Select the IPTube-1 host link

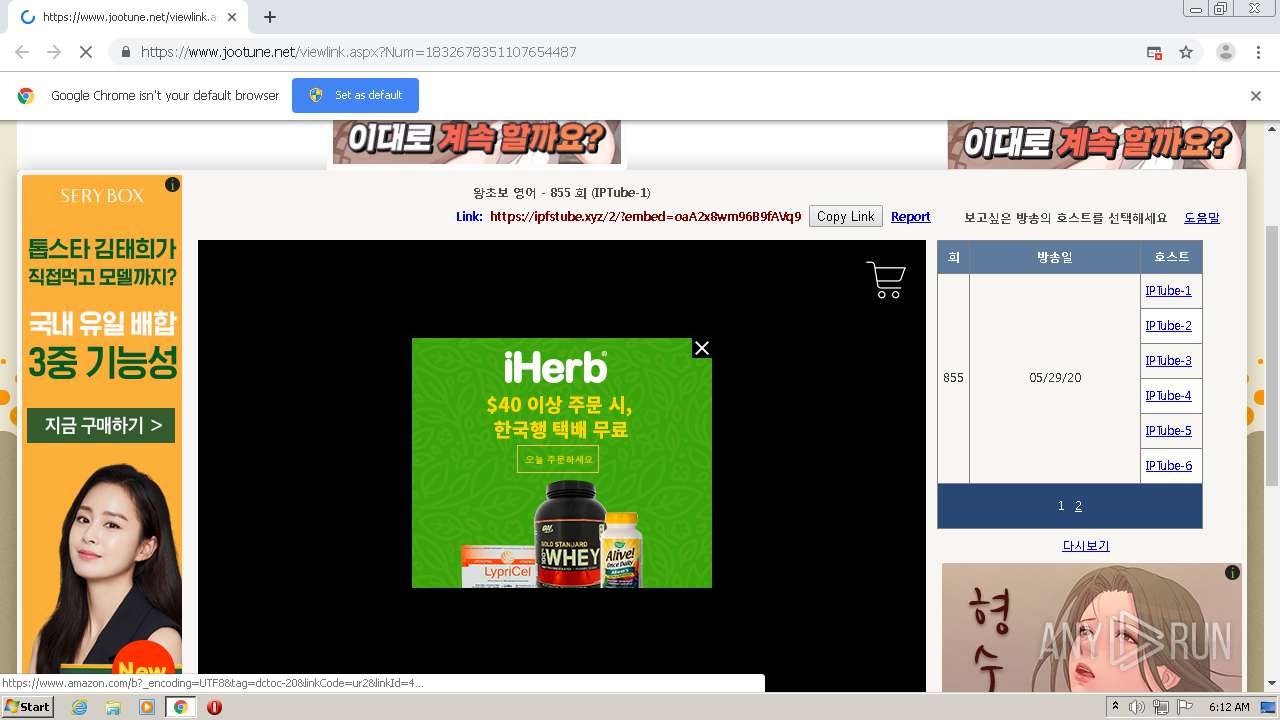1168,291
